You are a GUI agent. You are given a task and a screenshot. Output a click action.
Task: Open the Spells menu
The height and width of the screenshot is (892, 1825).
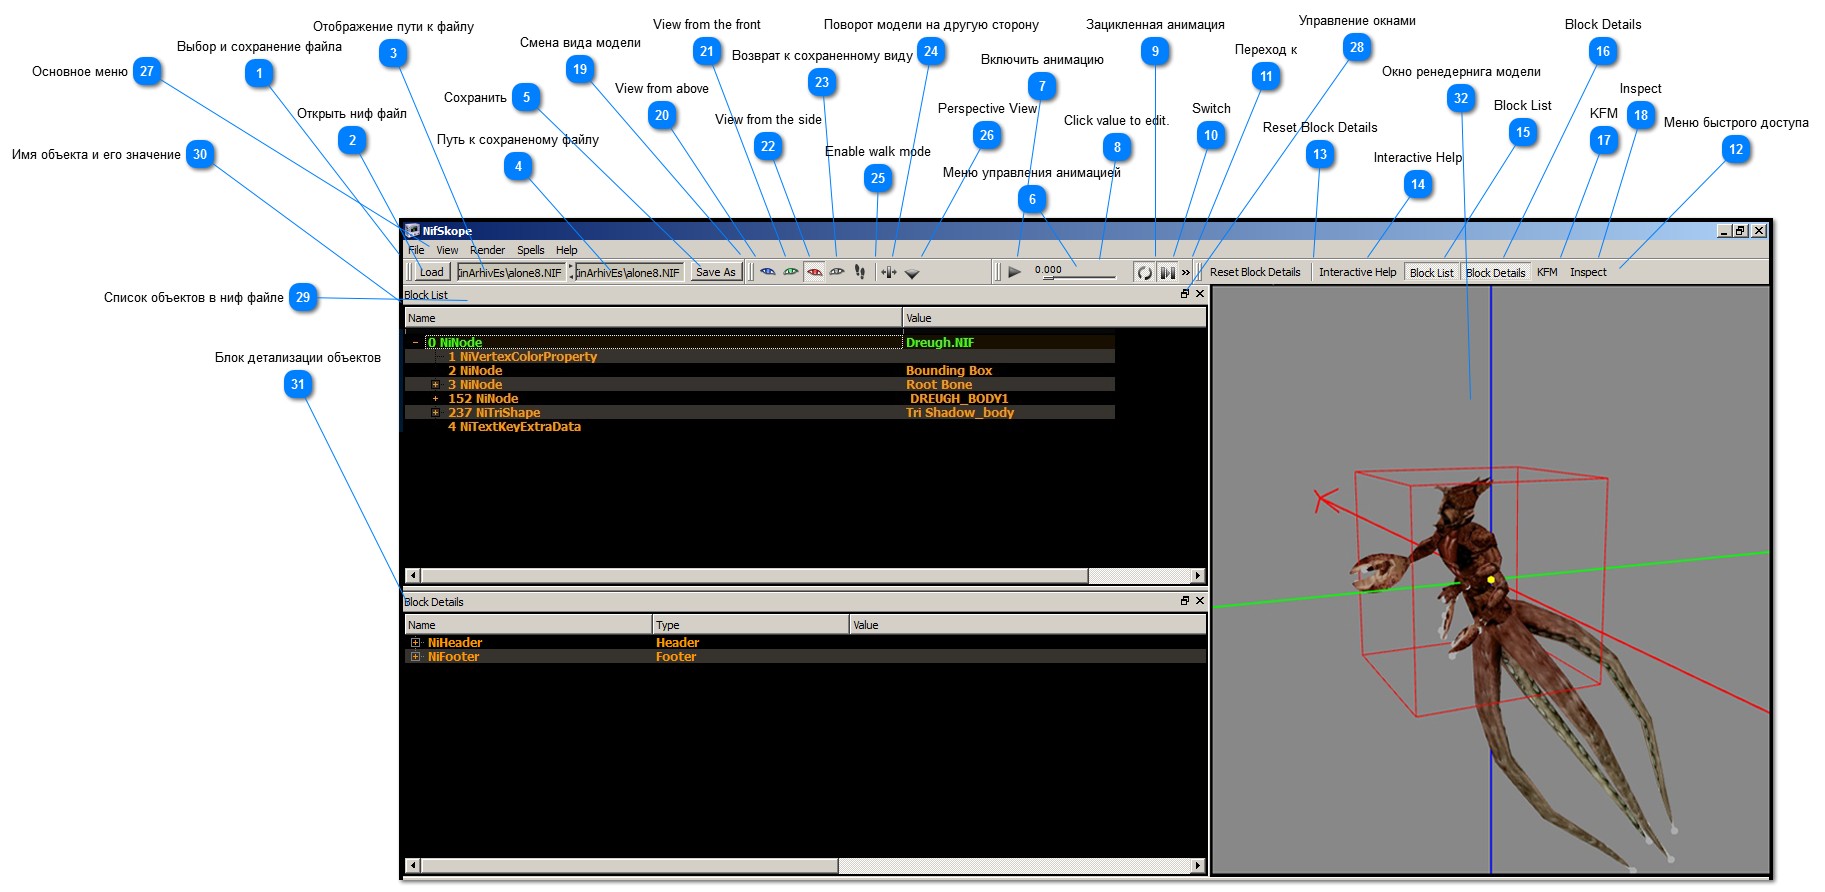[x=530, y=250]
